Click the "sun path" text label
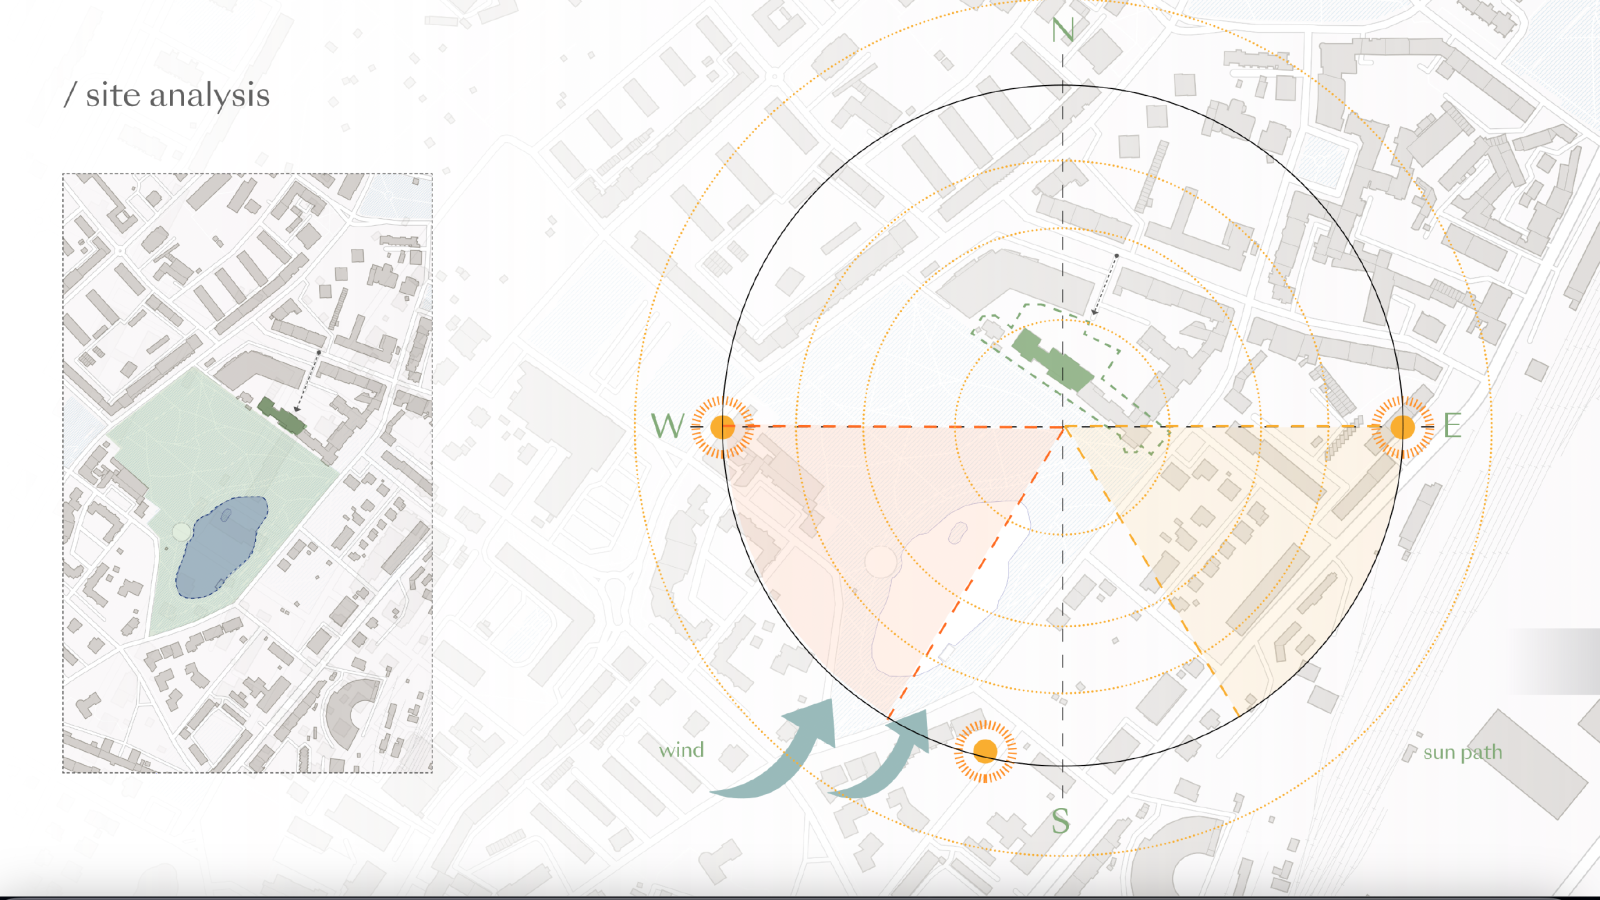 pos(1462,752)
